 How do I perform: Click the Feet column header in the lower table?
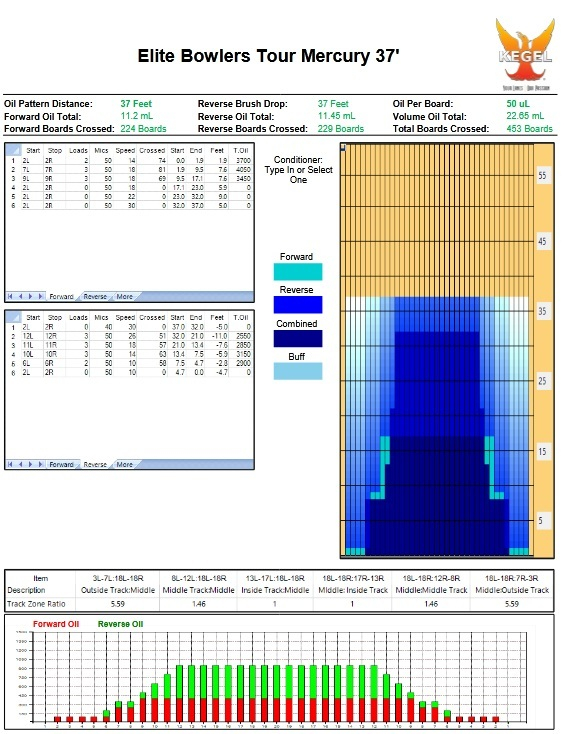point(217,317)
